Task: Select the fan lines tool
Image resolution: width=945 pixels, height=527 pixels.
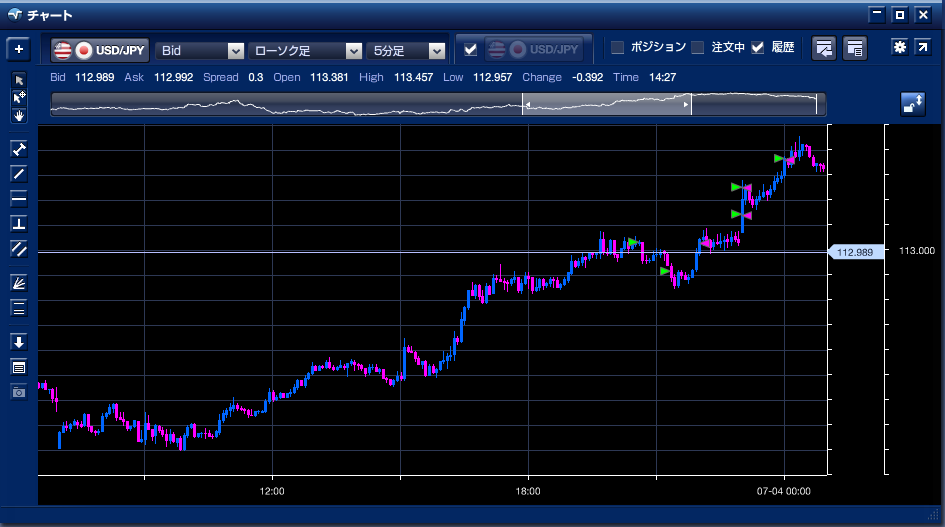Action: (x=19, y=283)
